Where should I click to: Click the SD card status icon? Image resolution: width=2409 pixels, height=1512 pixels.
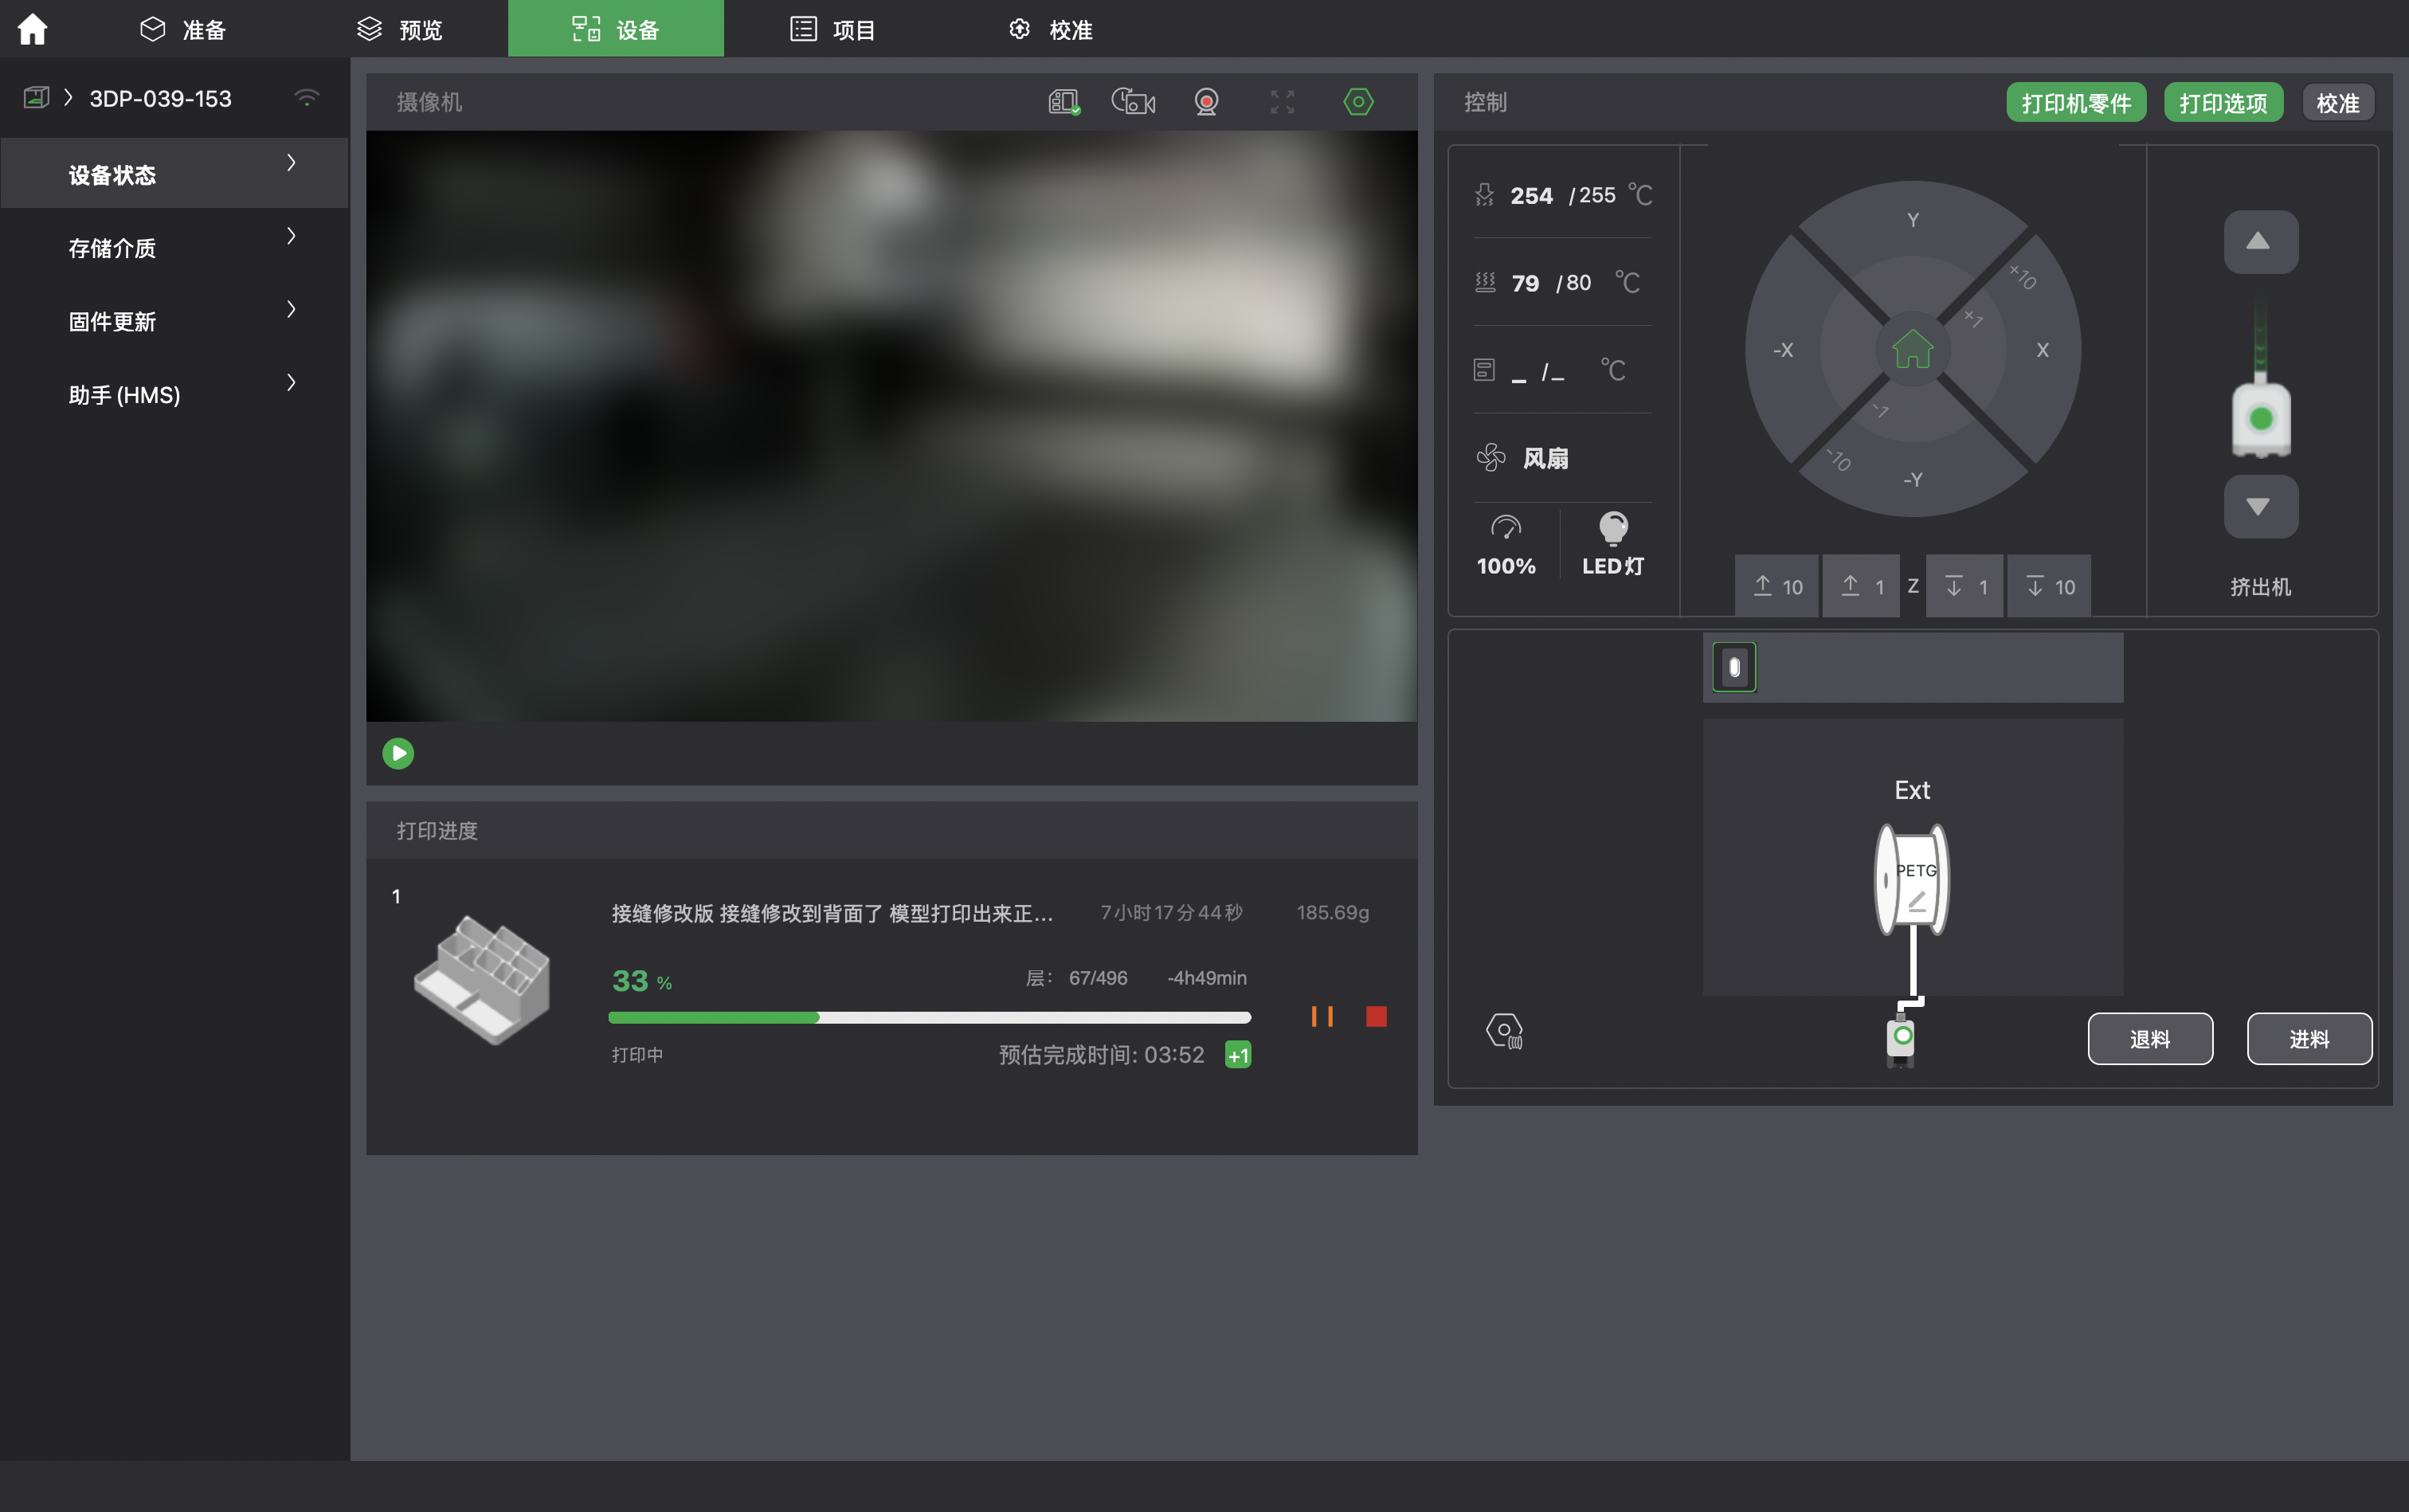(1064, 102)
